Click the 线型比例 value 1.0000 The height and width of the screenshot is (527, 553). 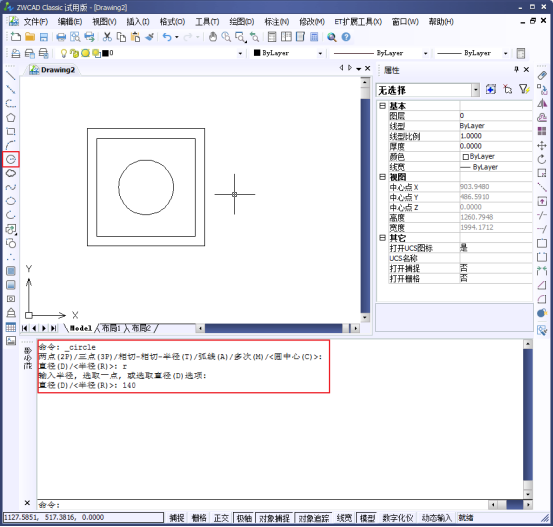click(496, 136)
